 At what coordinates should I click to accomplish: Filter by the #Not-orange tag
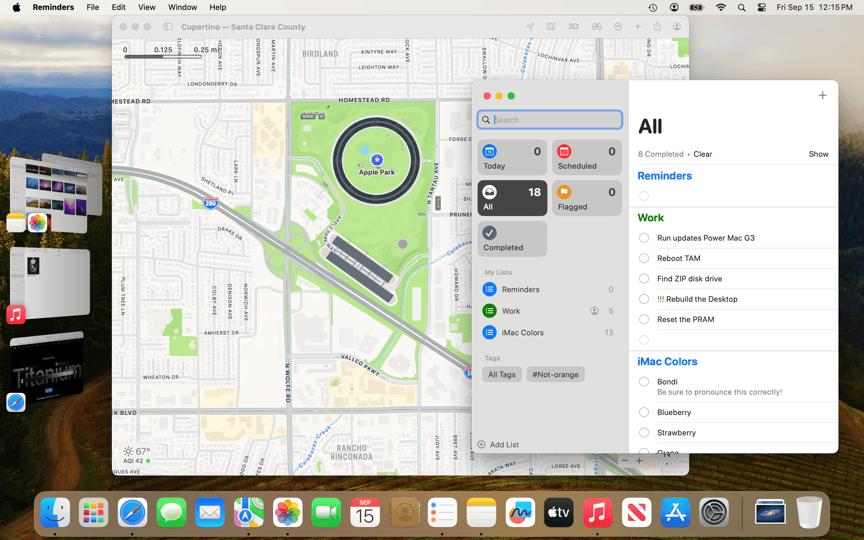coord(555,375)
